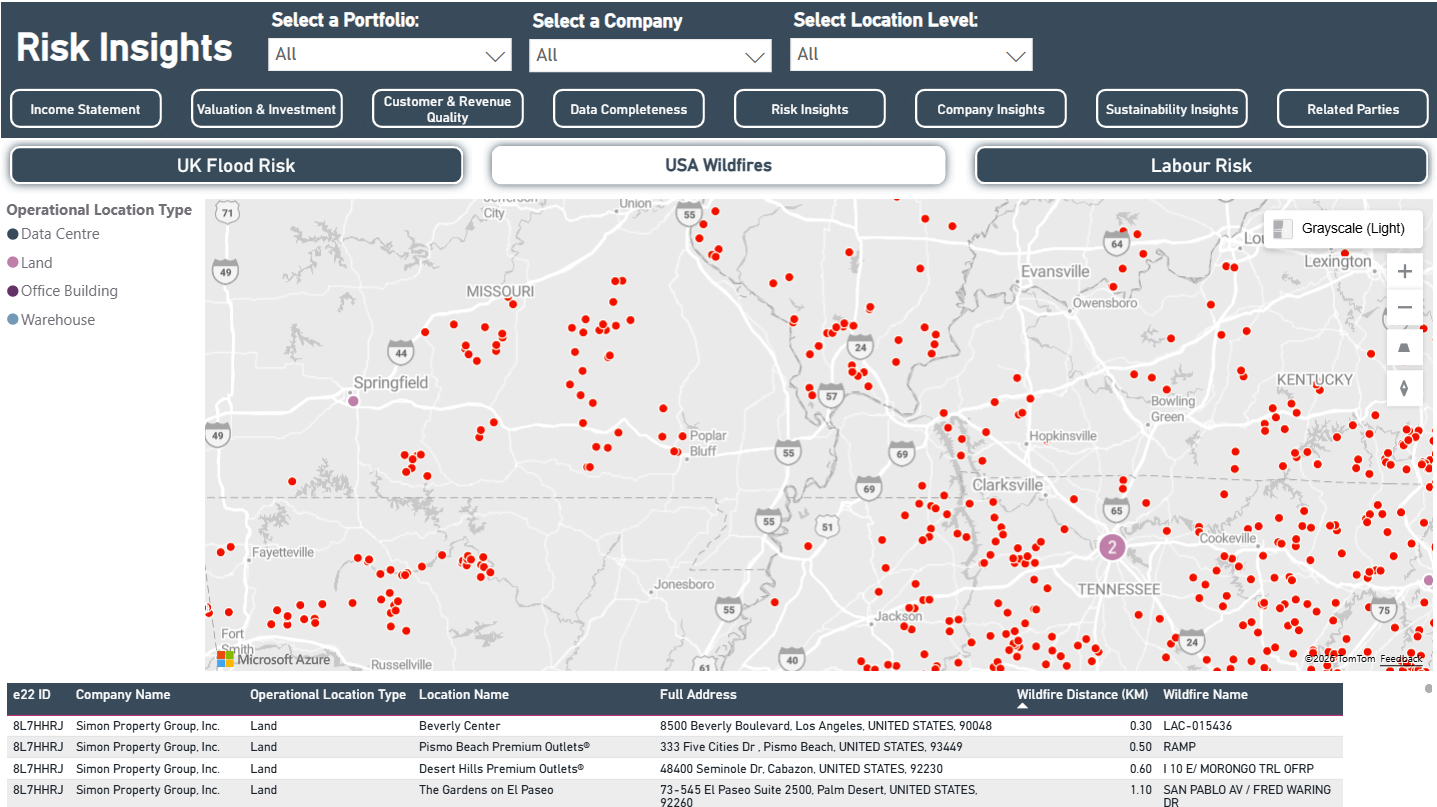Sort the table by Company Name header
Screen dimensions: 1437x807
coord(123,695)
